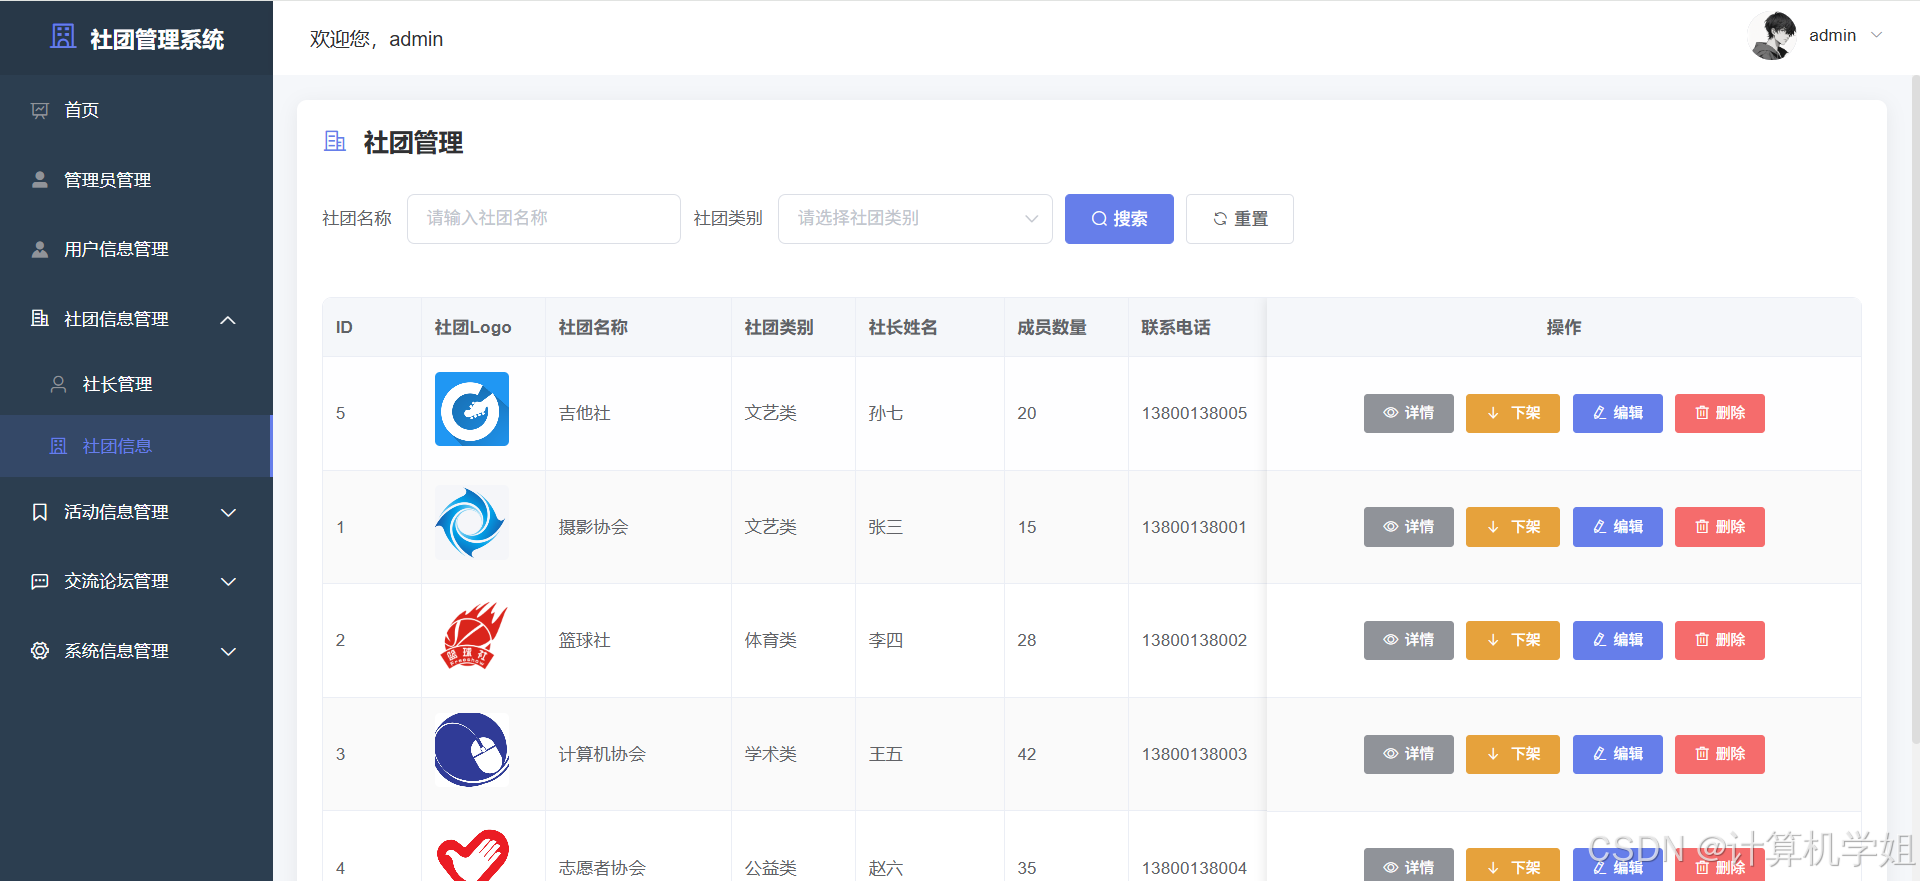Go to 首页 in the sidebar
This screenshot has width=1920, height=881.
(x=136, y=110)
